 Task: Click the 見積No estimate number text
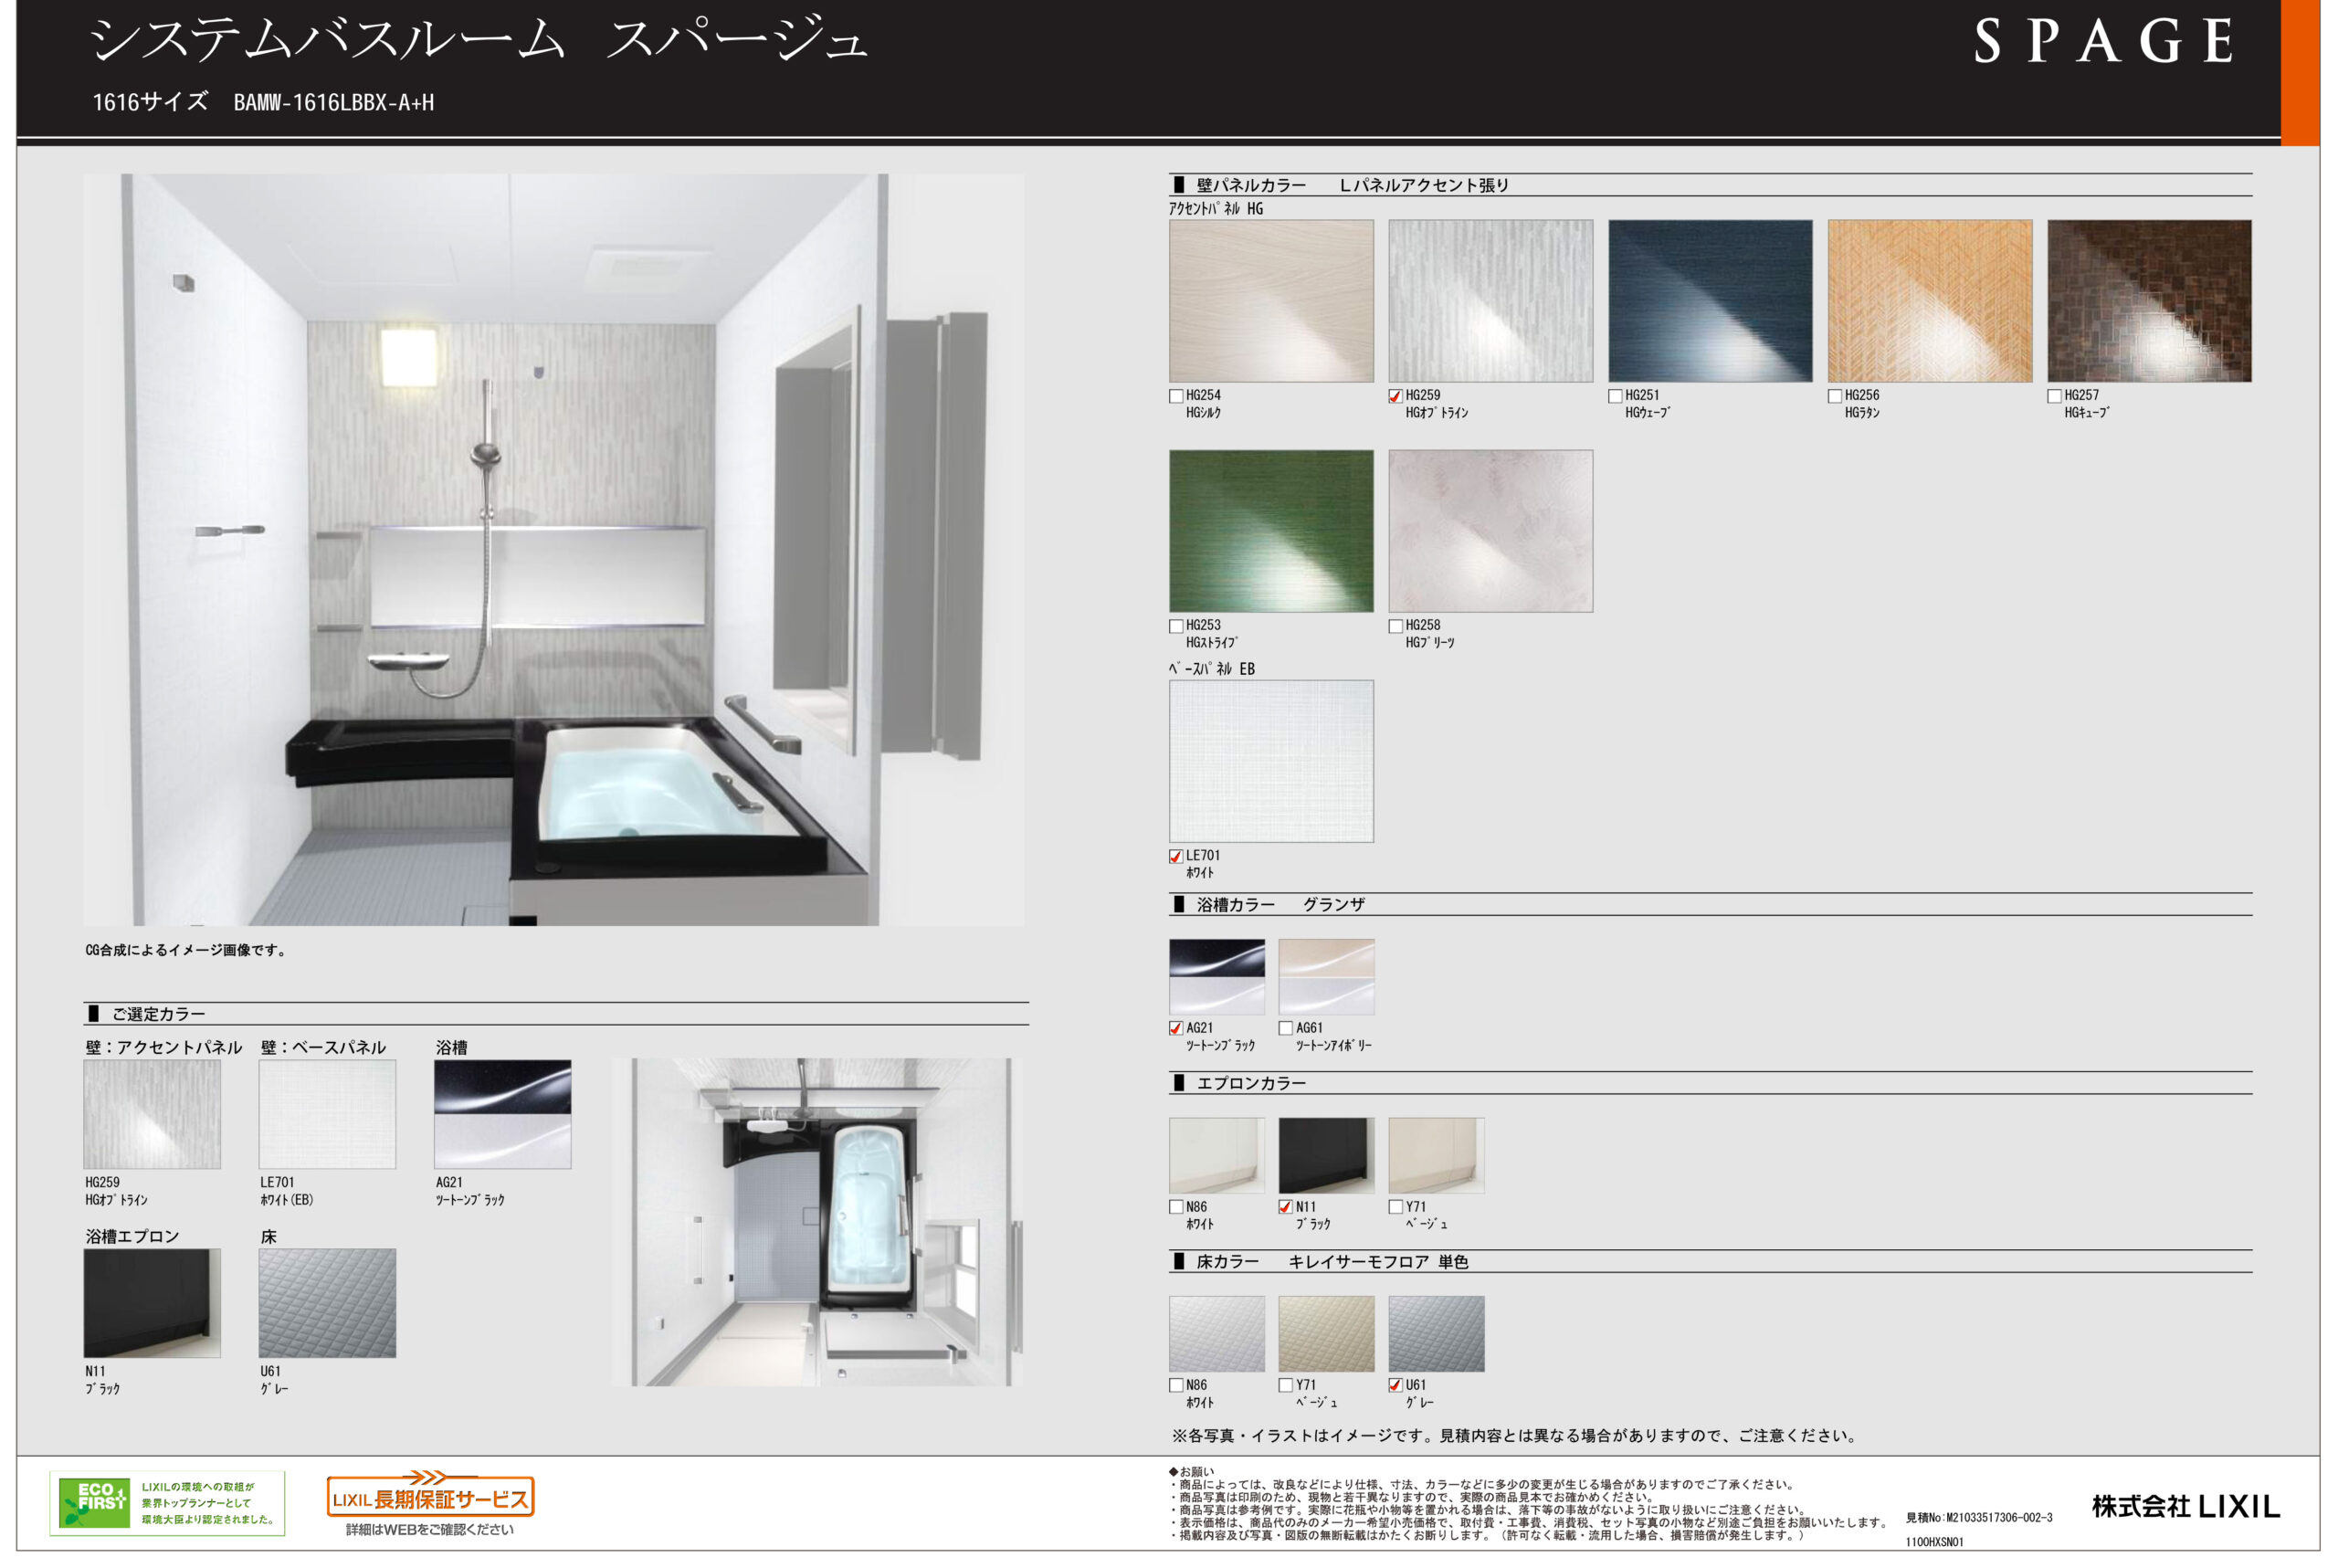pos(1979,1518)
